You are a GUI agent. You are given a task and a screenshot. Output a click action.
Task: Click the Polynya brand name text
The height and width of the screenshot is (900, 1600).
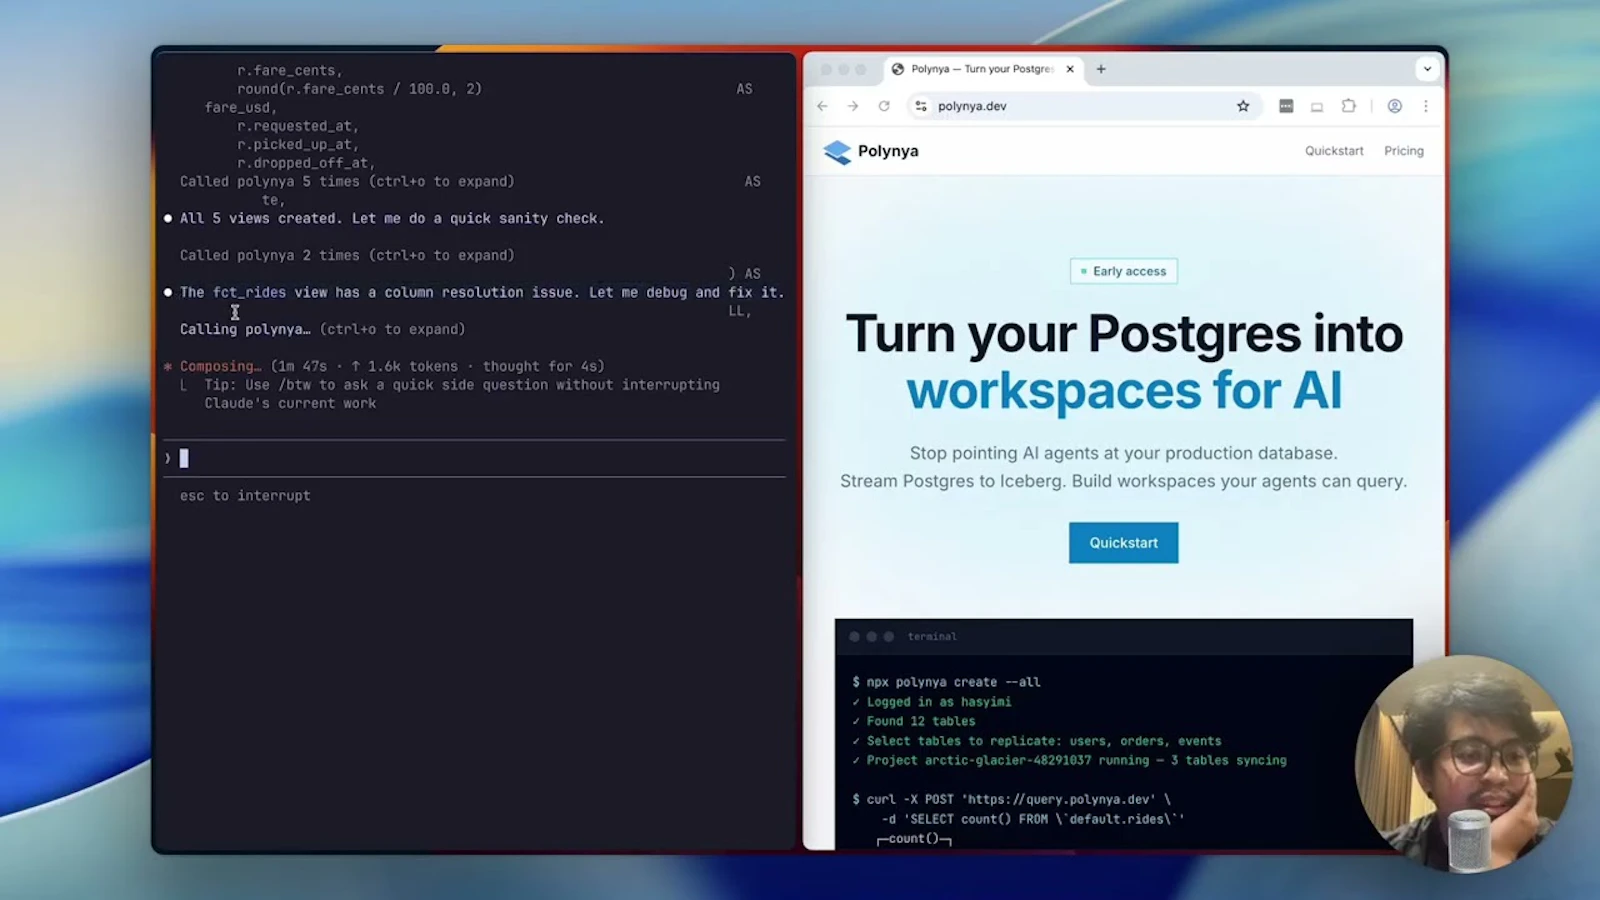point(888,151)
